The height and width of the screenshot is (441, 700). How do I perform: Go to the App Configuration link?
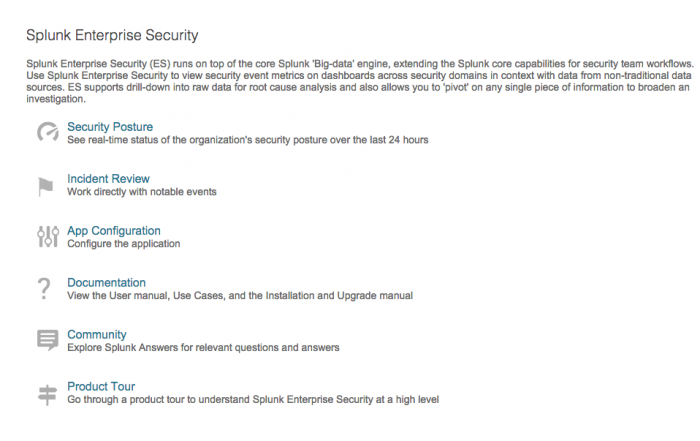click(114, 231)
